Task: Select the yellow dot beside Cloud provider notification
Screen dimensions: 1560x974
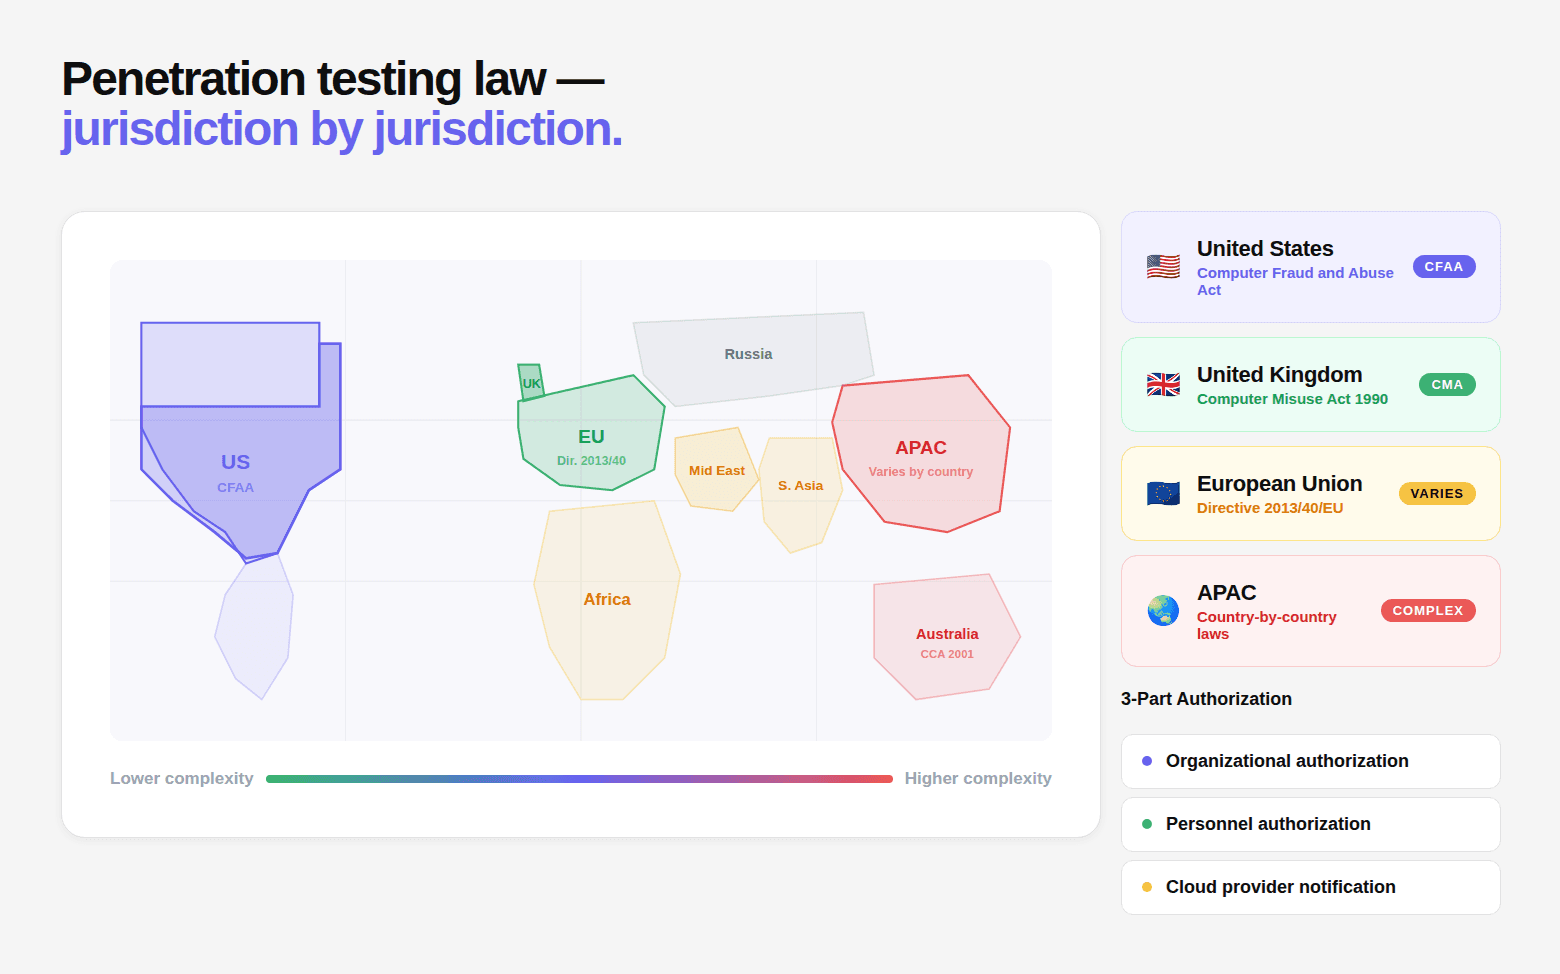Action: pyautogui.click(x=1147, y=887)
